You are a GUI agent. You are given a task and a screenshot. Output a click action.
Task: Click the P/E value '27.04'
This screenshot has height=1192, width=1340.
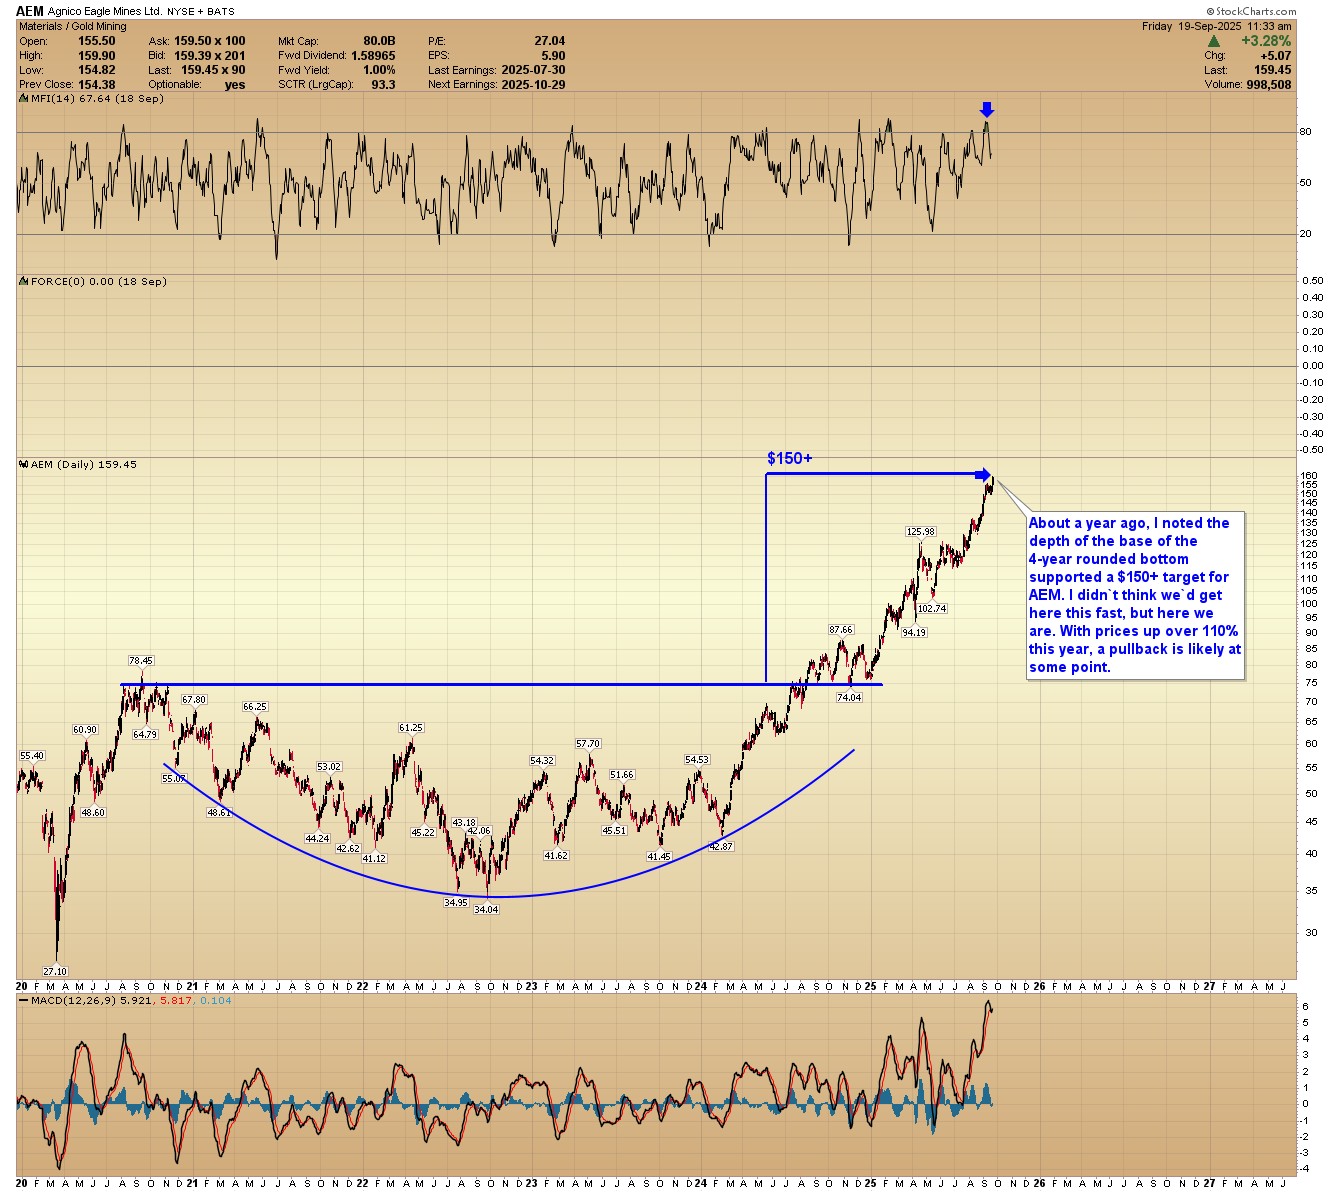click(549, 41)
